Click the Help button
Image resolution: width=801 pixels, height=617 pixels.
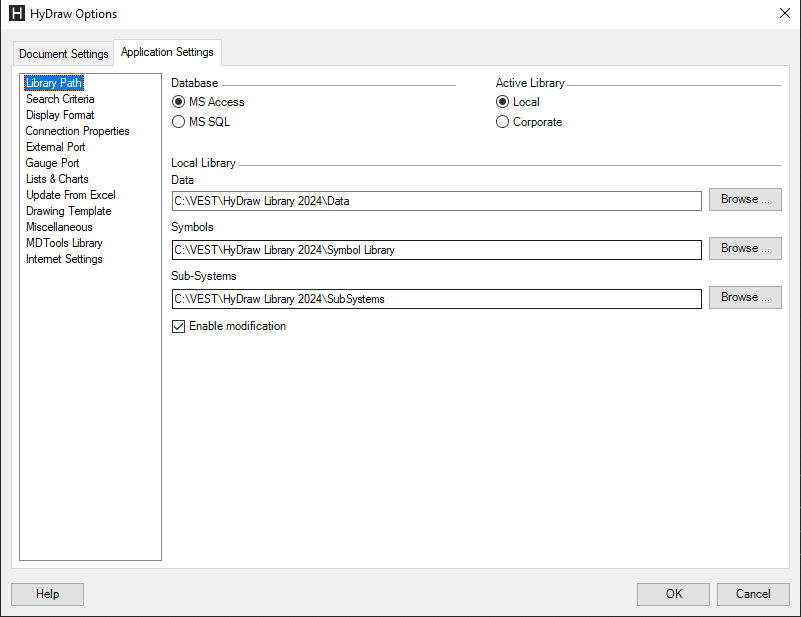[48, 594]
